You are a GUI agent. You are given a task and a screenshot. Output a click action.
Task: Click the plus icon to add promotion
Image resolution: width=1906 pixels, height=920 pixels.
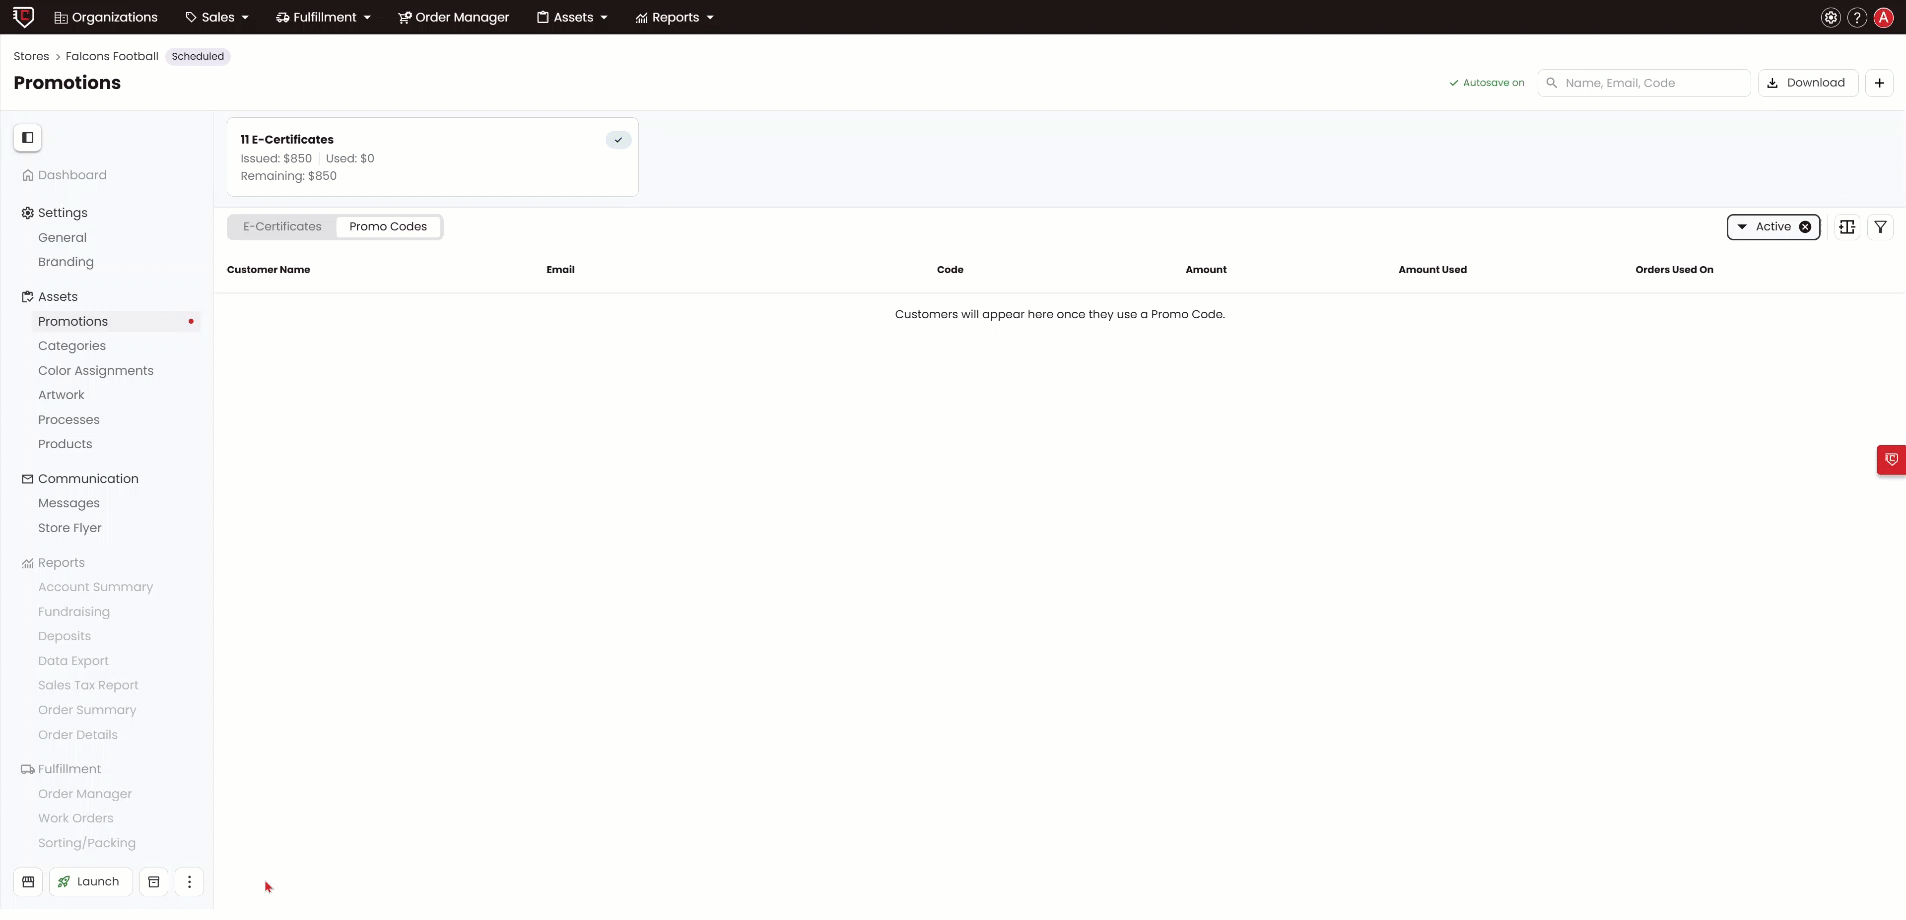[1879, 83]
